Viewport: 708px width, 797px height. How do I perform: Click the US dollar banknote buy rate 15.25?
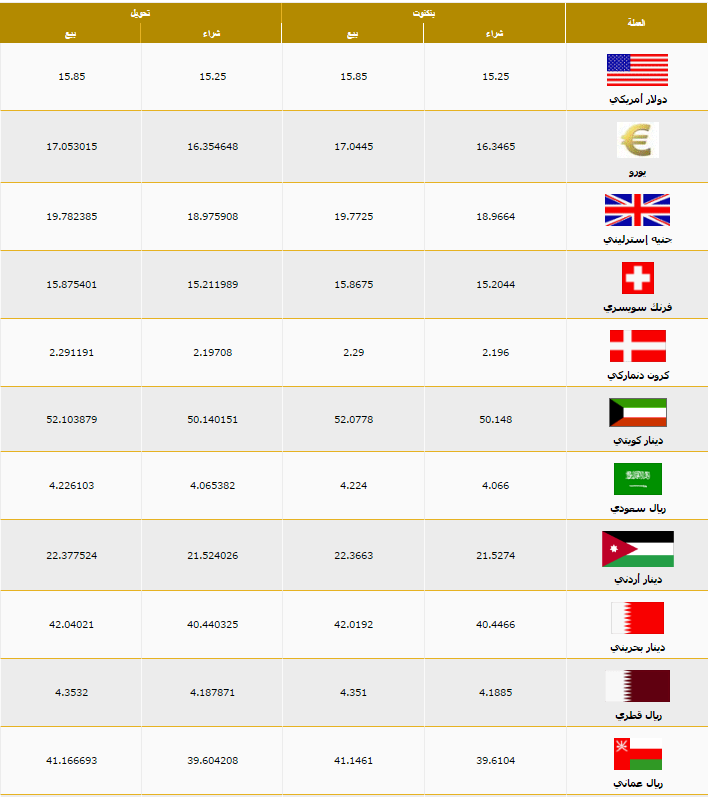point(496,76)
